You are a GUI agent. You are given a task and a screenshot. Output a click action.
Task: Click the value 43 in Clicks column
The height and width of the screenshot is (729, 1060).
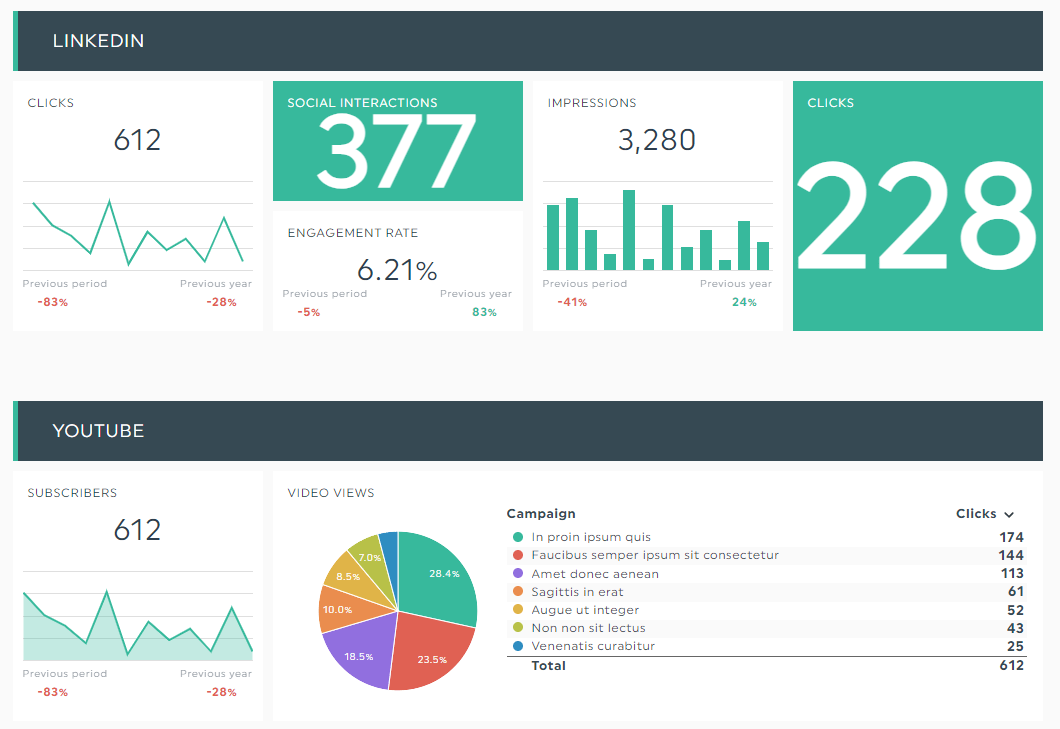(1015, 628)
